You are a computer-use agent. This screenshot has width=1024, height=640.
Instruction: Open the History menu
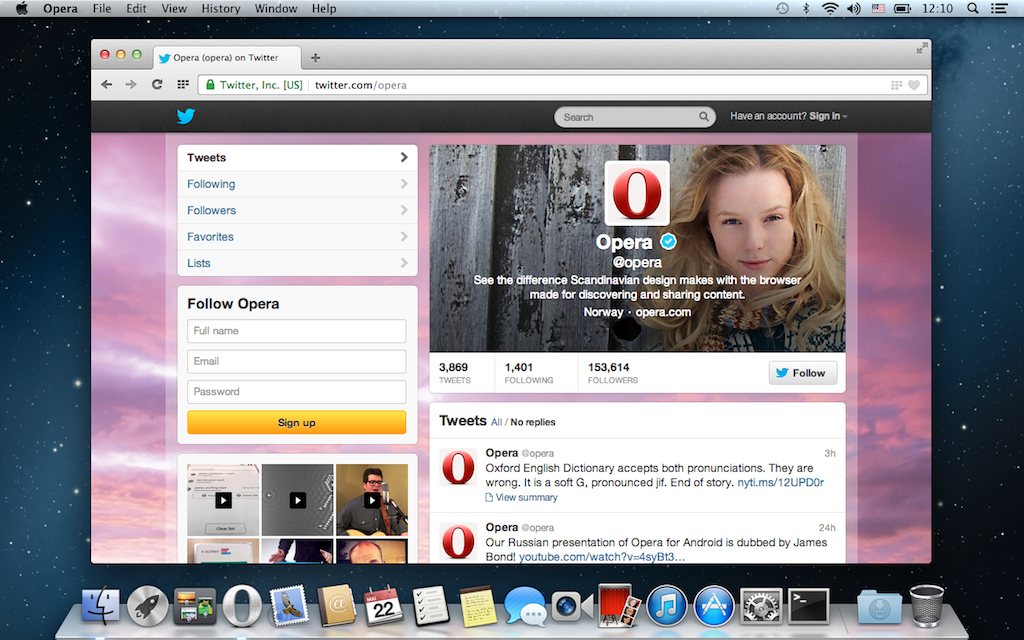(x=220, y=9)
